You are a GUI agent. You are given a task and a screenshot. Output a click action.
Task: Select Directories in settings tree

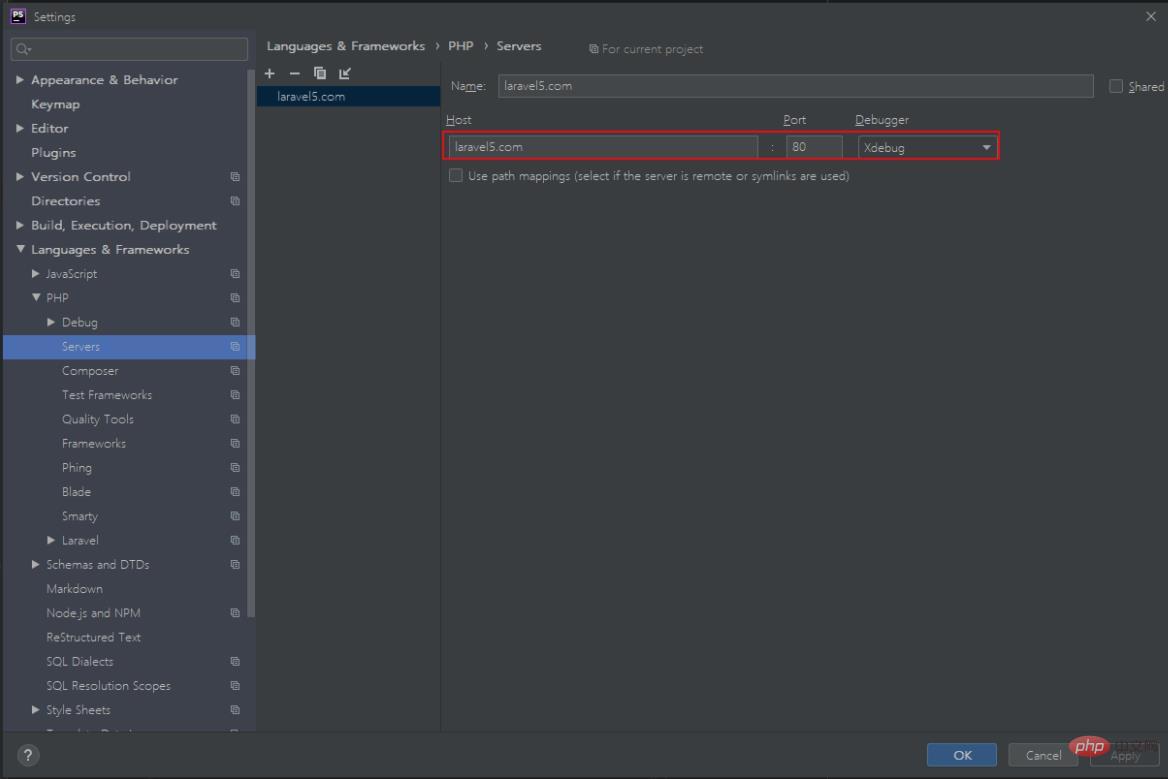66,201
